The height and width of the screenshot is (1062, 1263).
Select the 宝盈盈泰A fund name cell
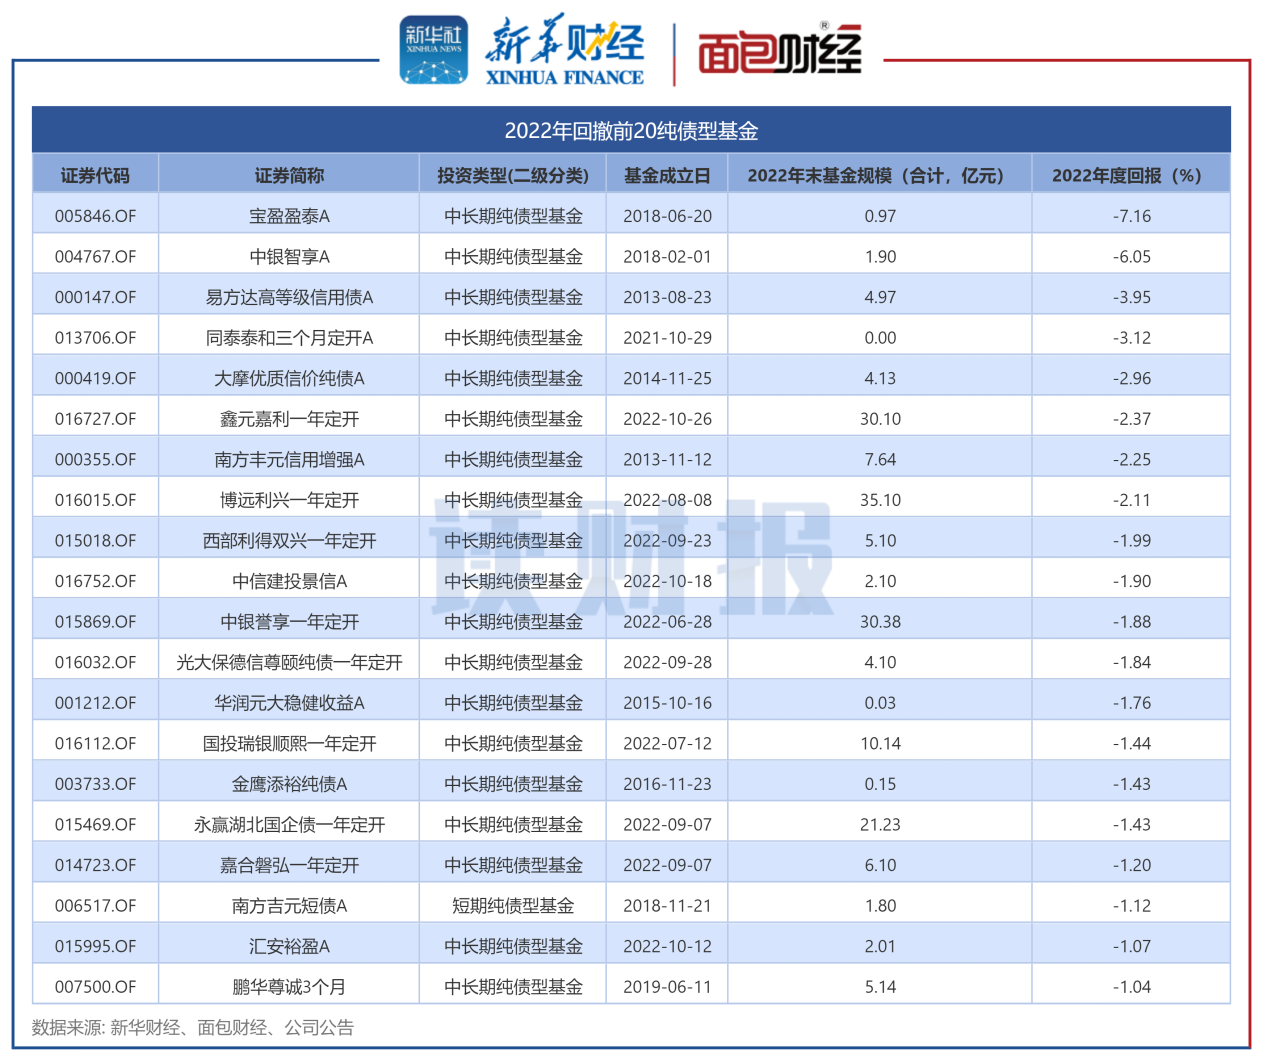(289, 216)
